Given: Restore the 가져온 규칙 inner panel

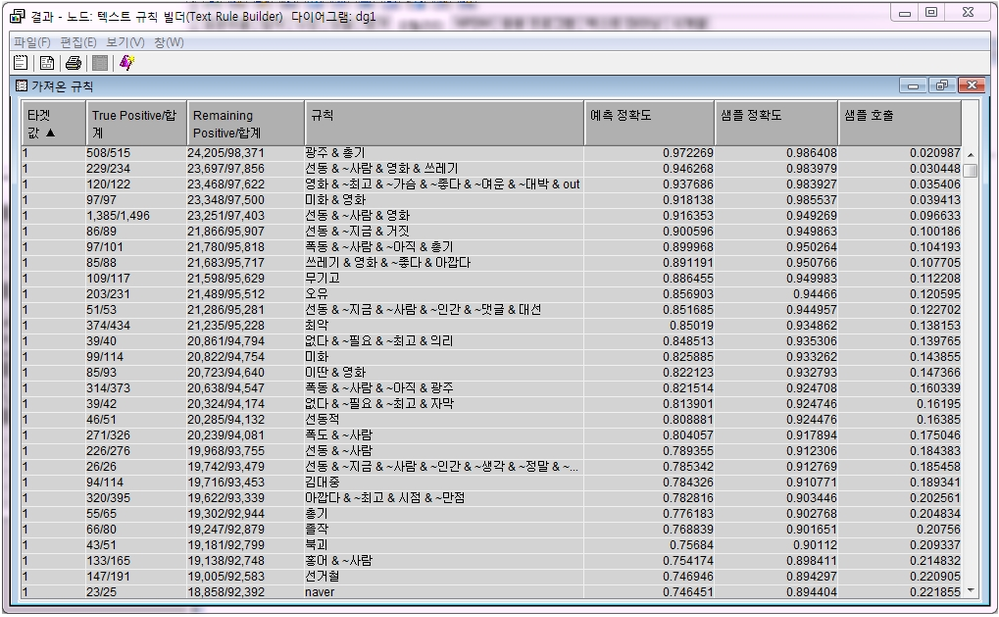Looking at the screenshot, I should coord(942,85).
